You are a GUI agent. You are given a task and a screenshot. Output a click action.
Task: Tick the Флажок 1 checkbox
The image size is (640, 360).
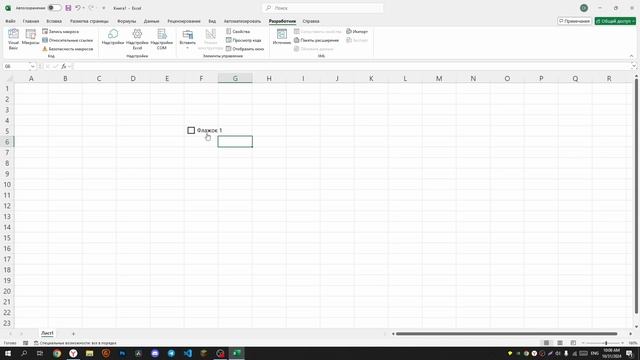[x=191, y=130]
